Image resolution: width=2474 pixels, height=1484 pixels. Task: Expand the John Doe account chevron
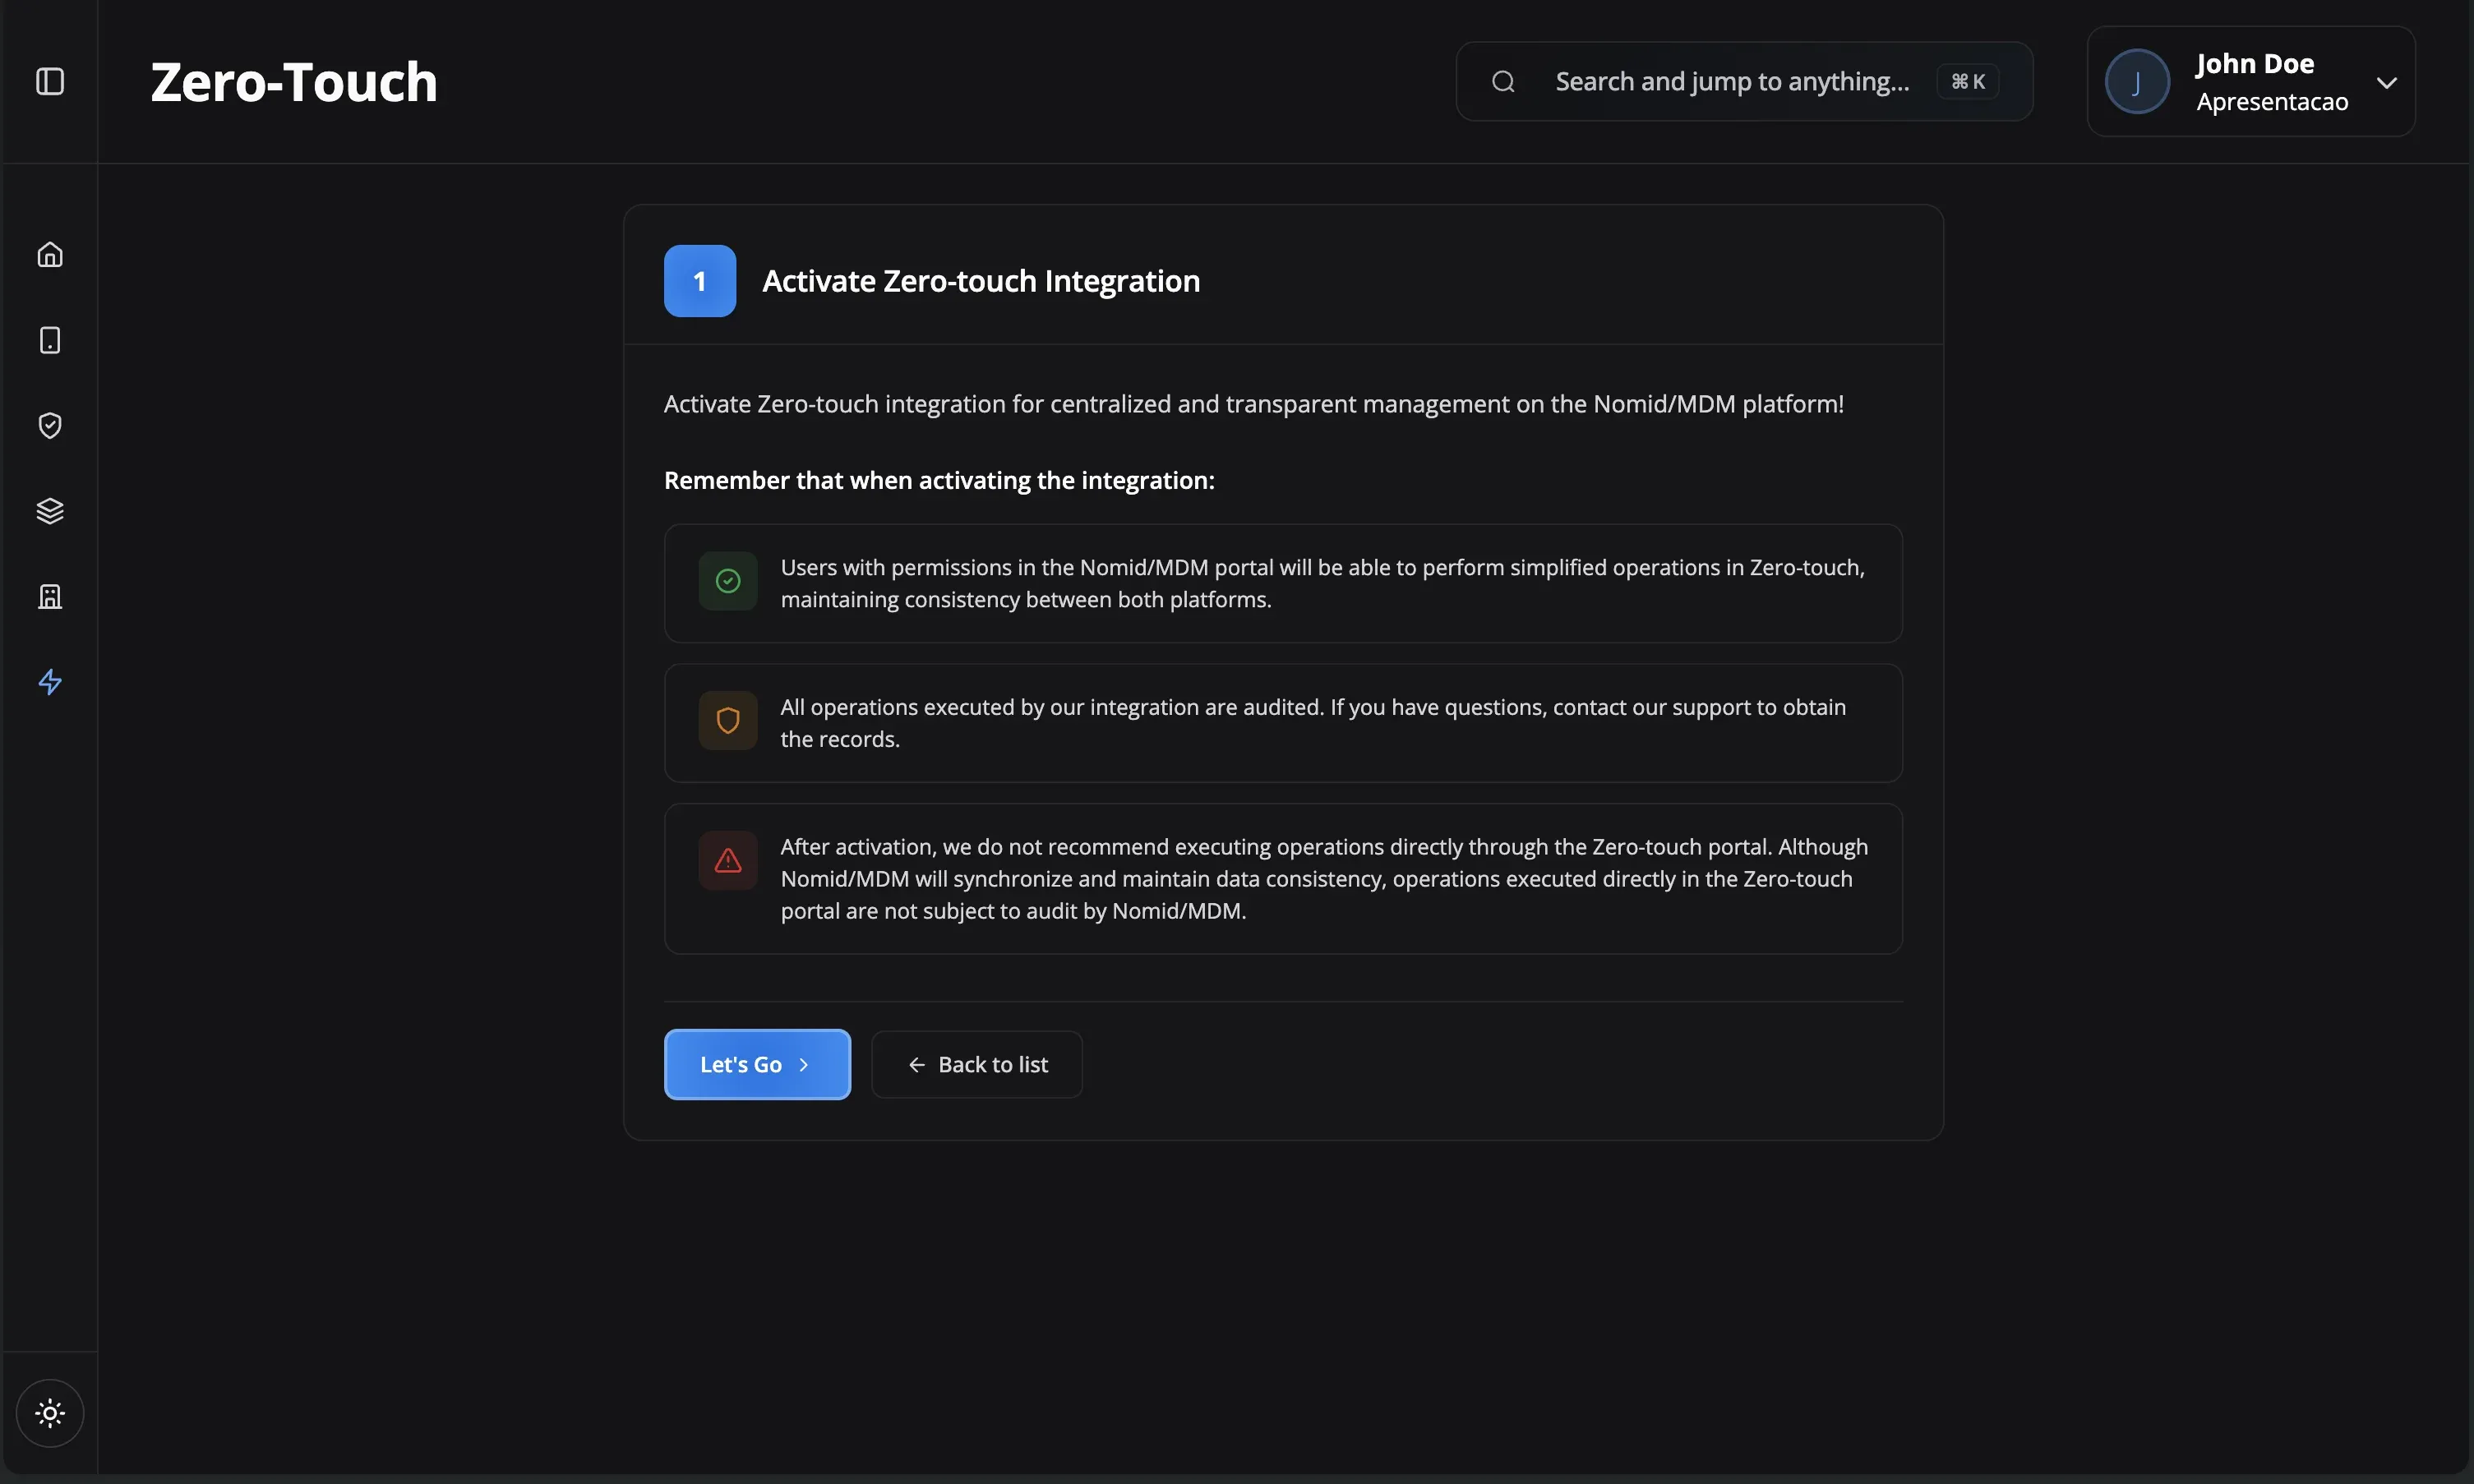pos(2387,82)
